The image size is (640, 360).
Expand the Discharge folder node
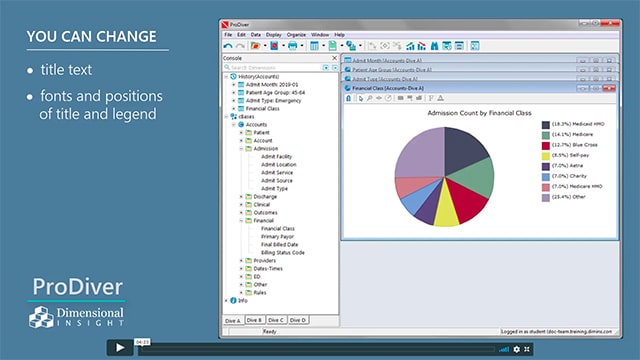pos(241,197)
